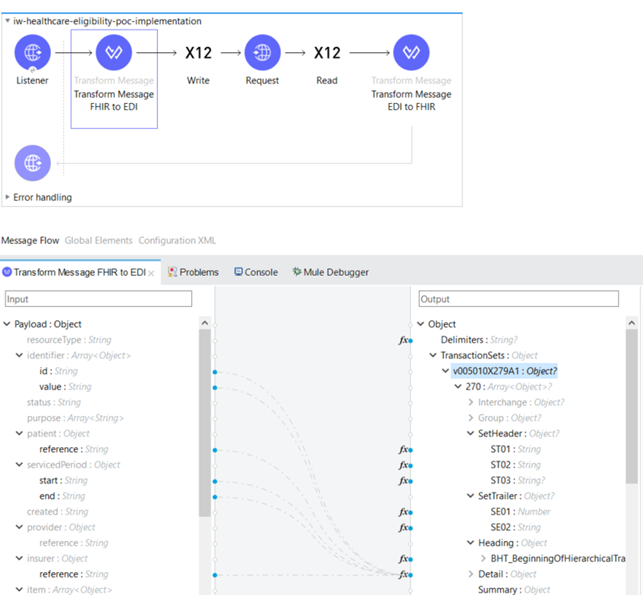
Task: Collapse the output Object root node
Action: (420, 324)
